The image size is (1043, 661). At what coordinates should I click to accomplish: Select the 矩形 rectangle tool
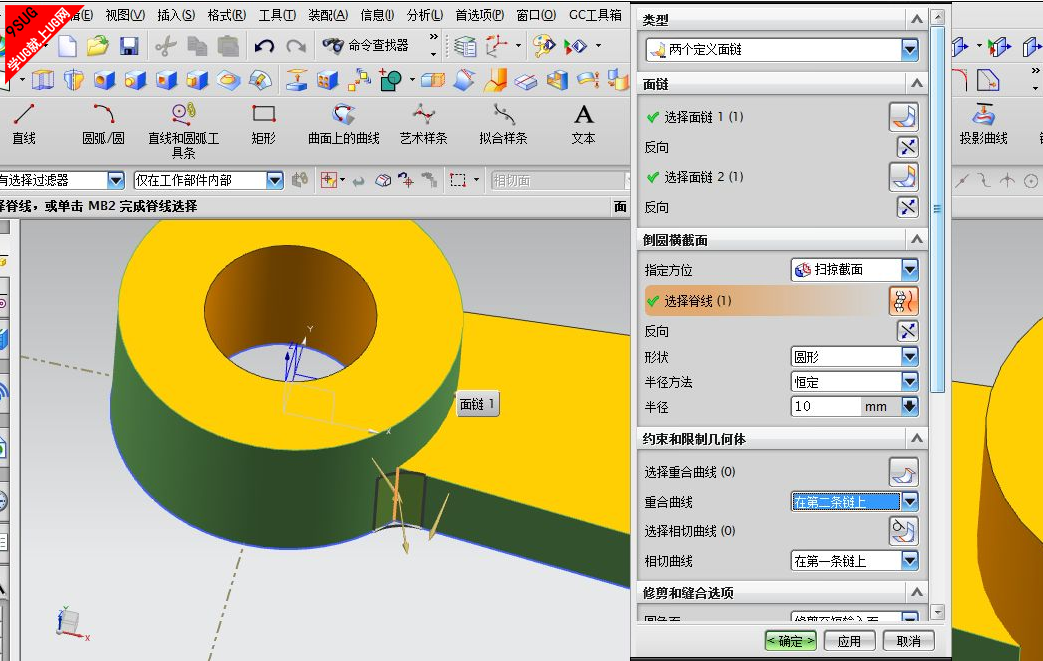(x=263, y=124)
